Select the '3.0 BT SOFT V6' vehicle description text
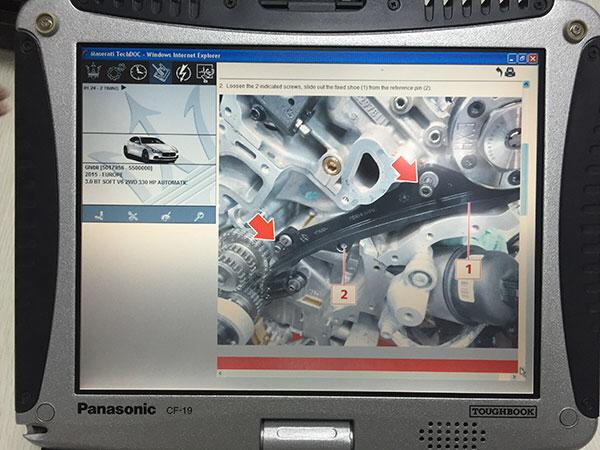The width and height of the screenshot is (600, 450). [x=136, y=183]
